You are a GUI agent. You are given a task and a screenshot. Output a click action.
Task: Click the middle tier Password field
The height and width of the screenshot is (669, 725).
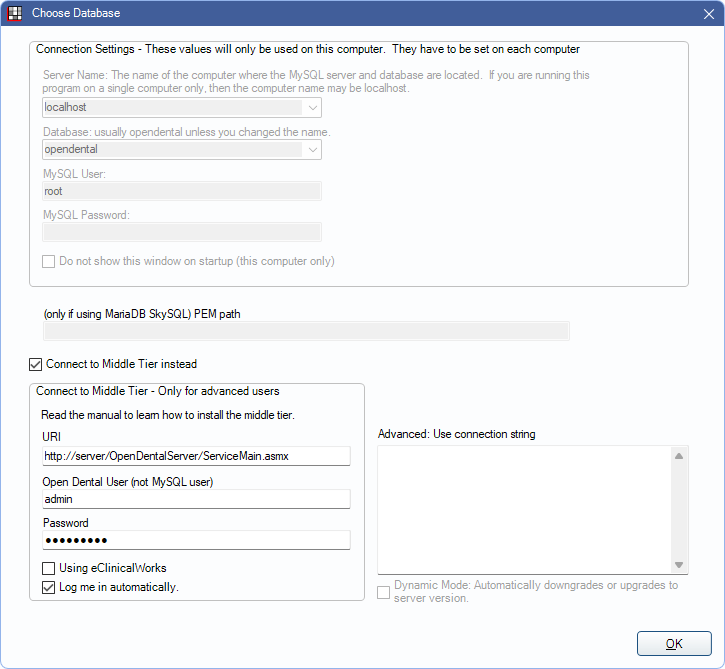click(x=196, y=540)
